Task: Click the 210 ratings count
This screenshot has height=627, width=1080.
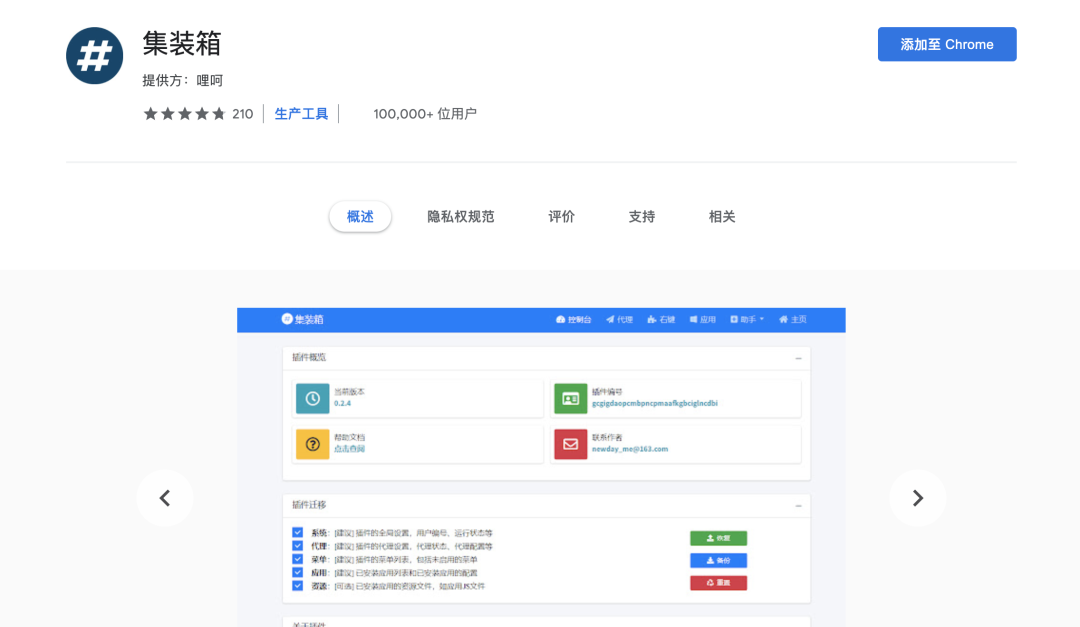Action: pos(242,114)
